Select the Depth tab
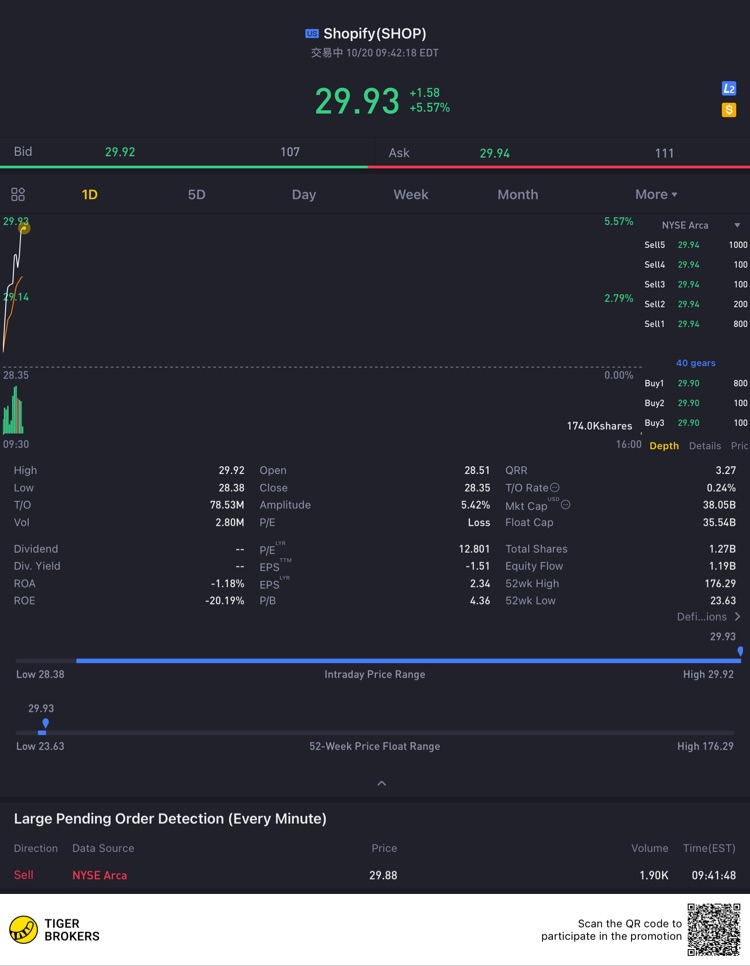The height and width of the screenshot is (966, 750). coord(664,445)
